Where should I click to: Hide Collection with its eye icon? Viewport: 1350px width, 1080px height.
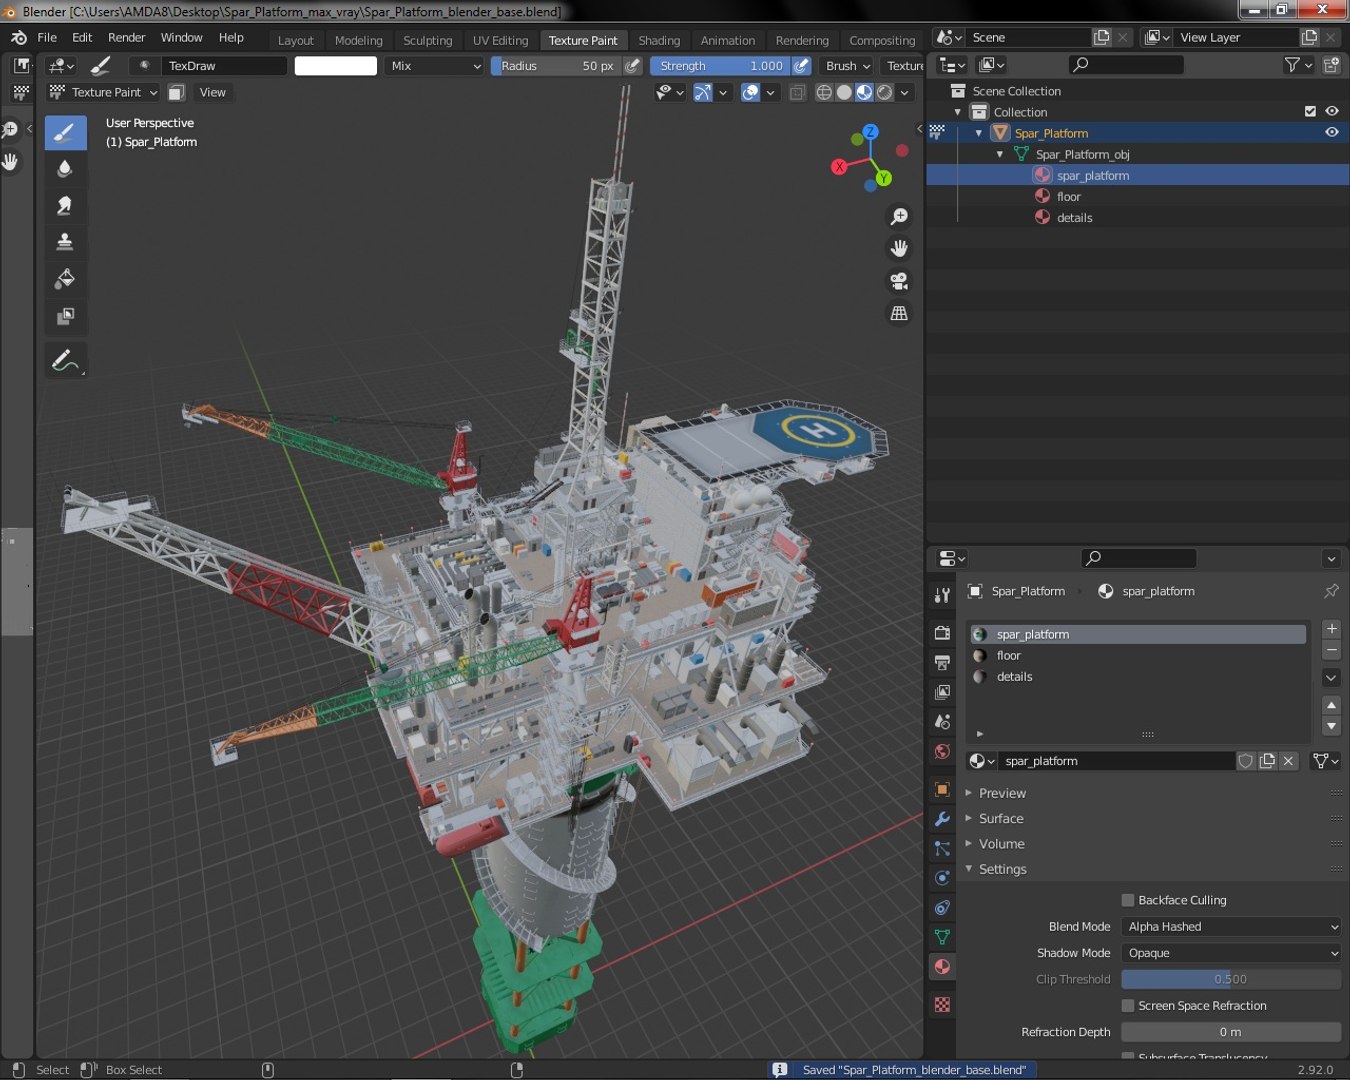point(1332,111)
